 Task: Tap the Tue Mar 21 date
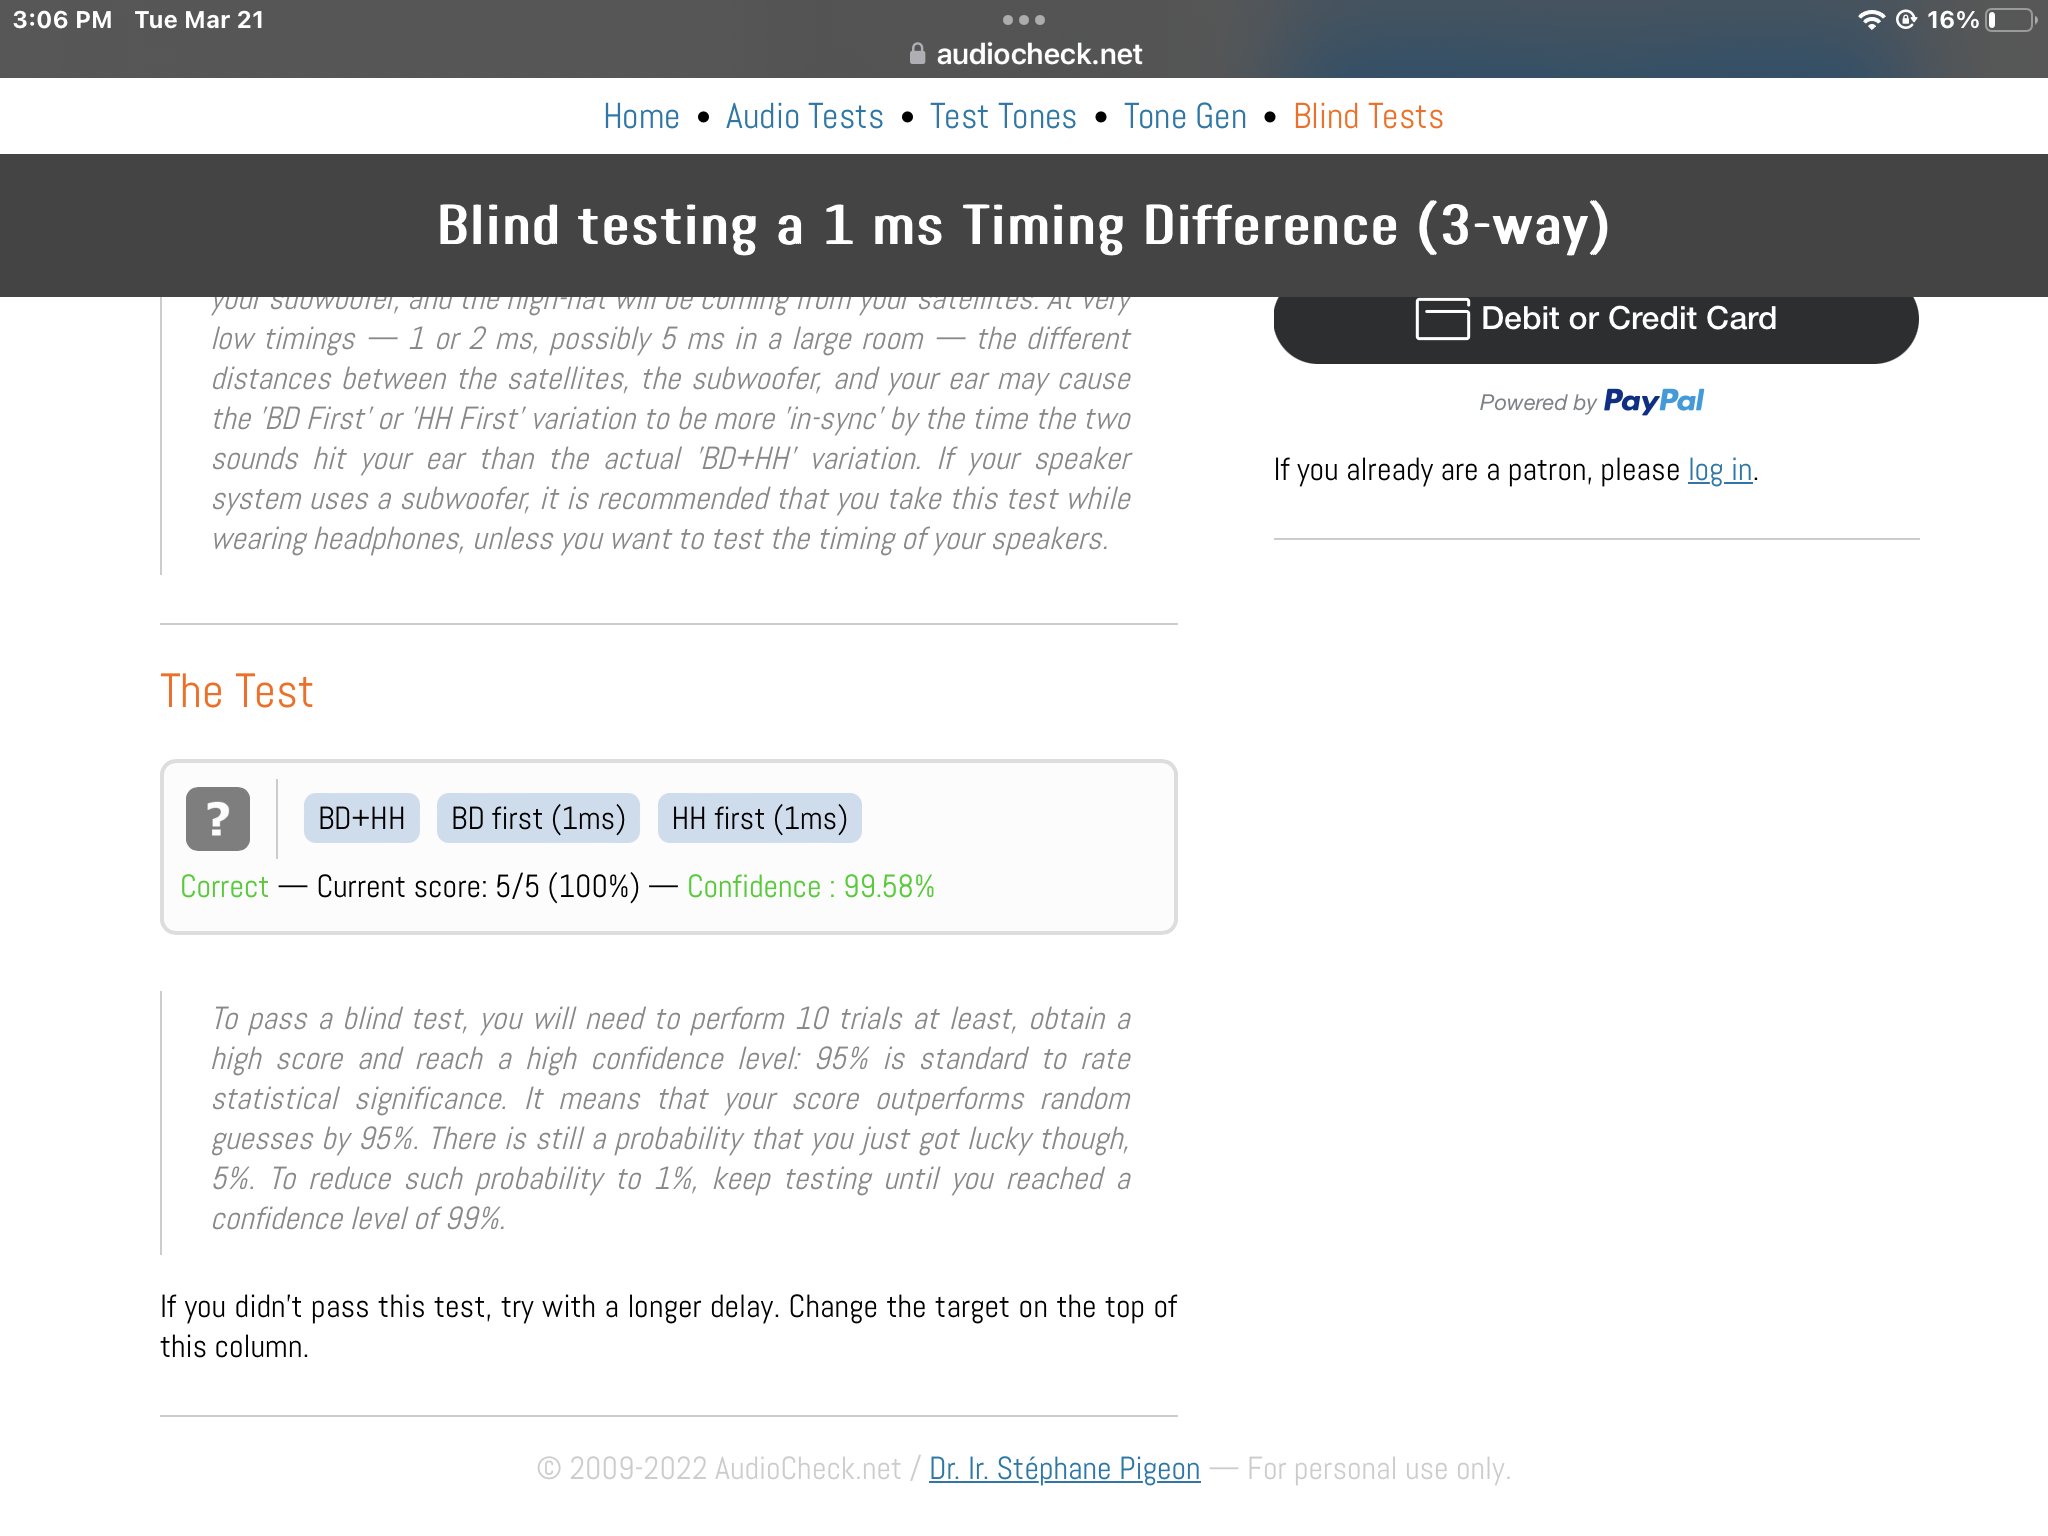click(x=199, y=20)
